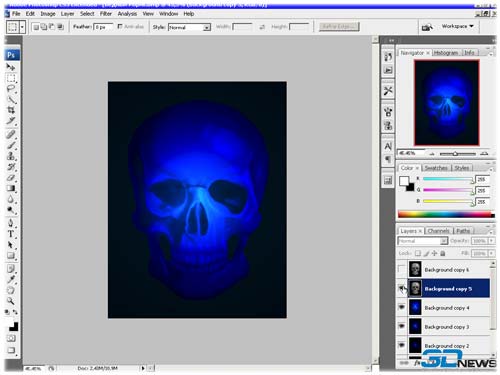Show the Background copy 6 layer

(402, 269)
